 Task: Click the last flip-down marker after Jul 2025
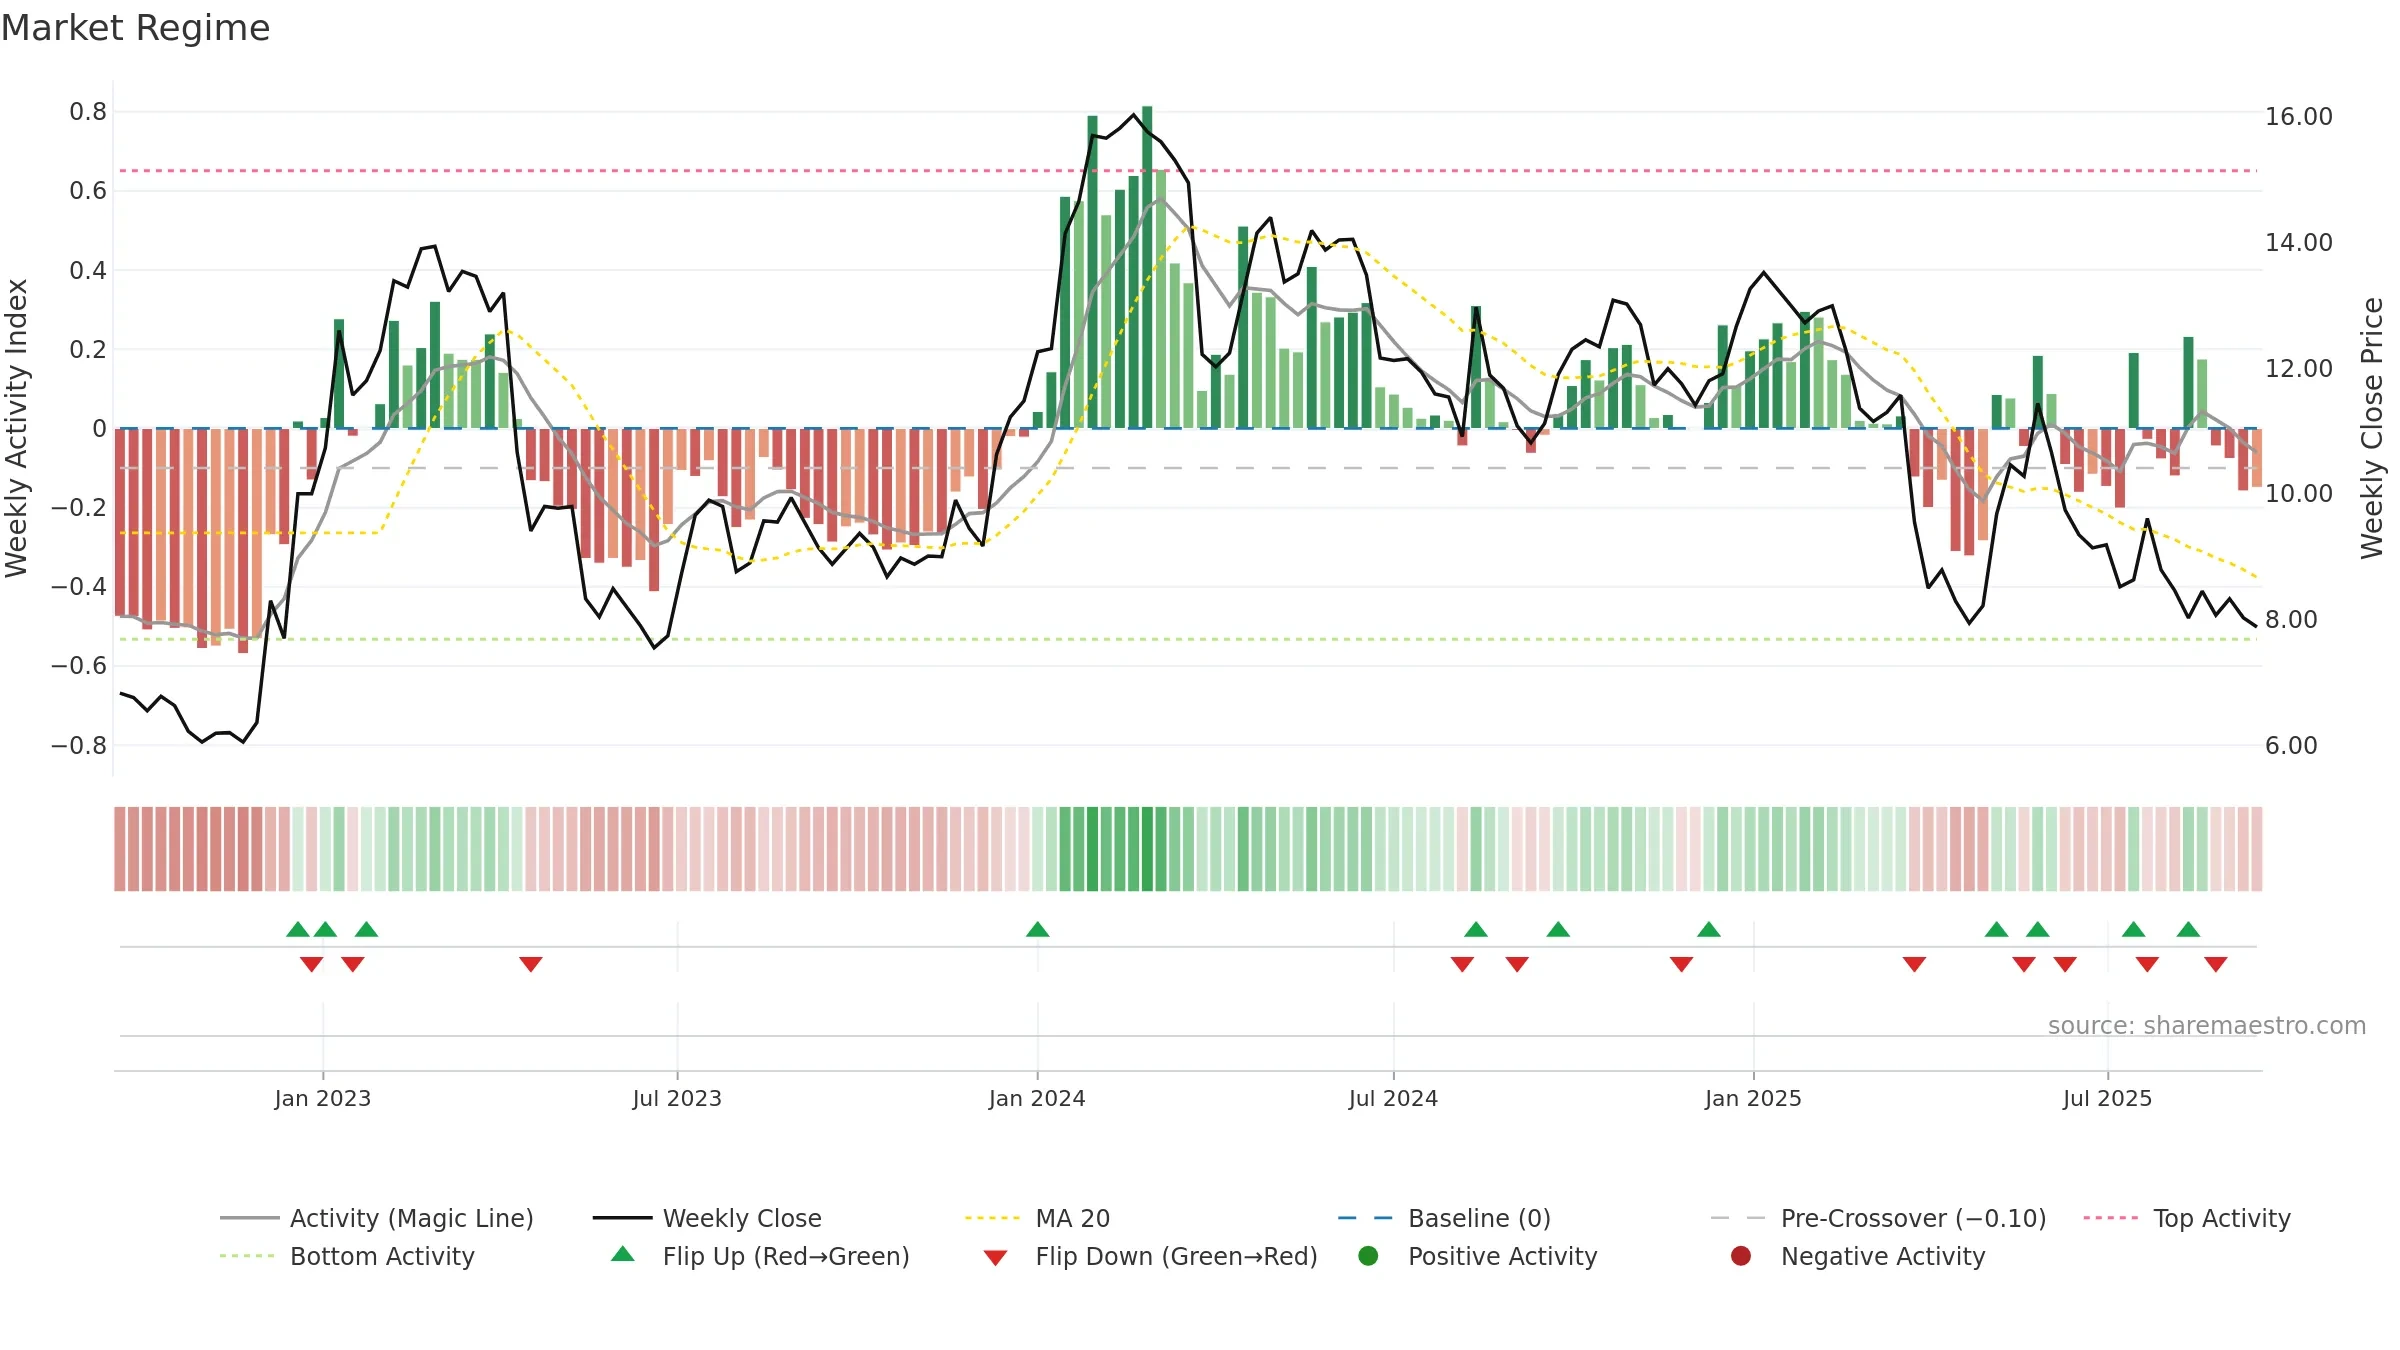[2216, 964]
